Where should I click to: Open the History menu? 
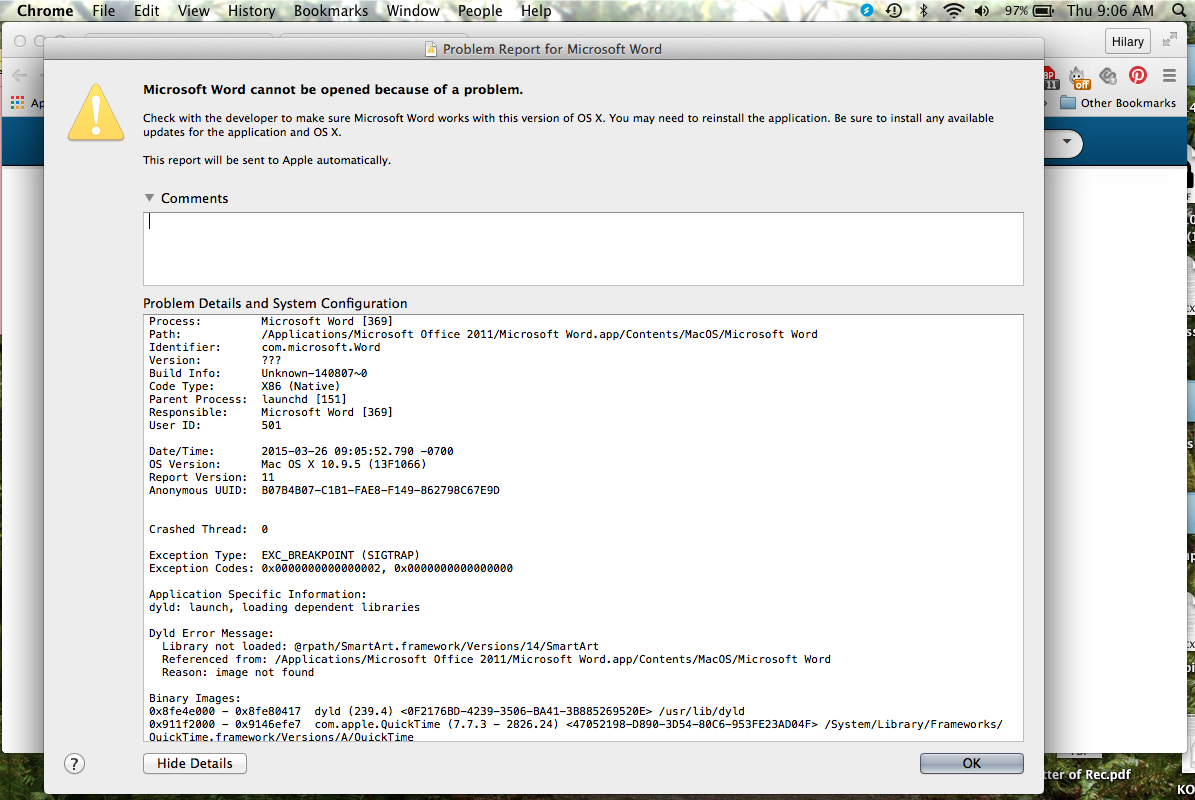point(251,11)
